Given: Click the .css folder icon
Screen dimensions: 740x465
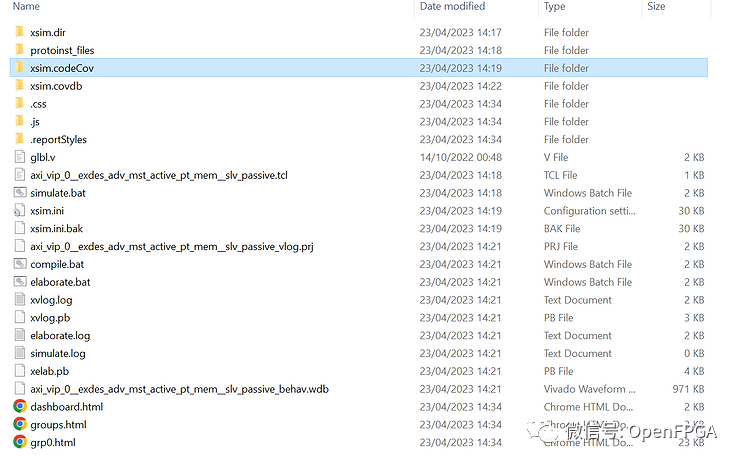Looking at the screenshot, I should (20, 103).
